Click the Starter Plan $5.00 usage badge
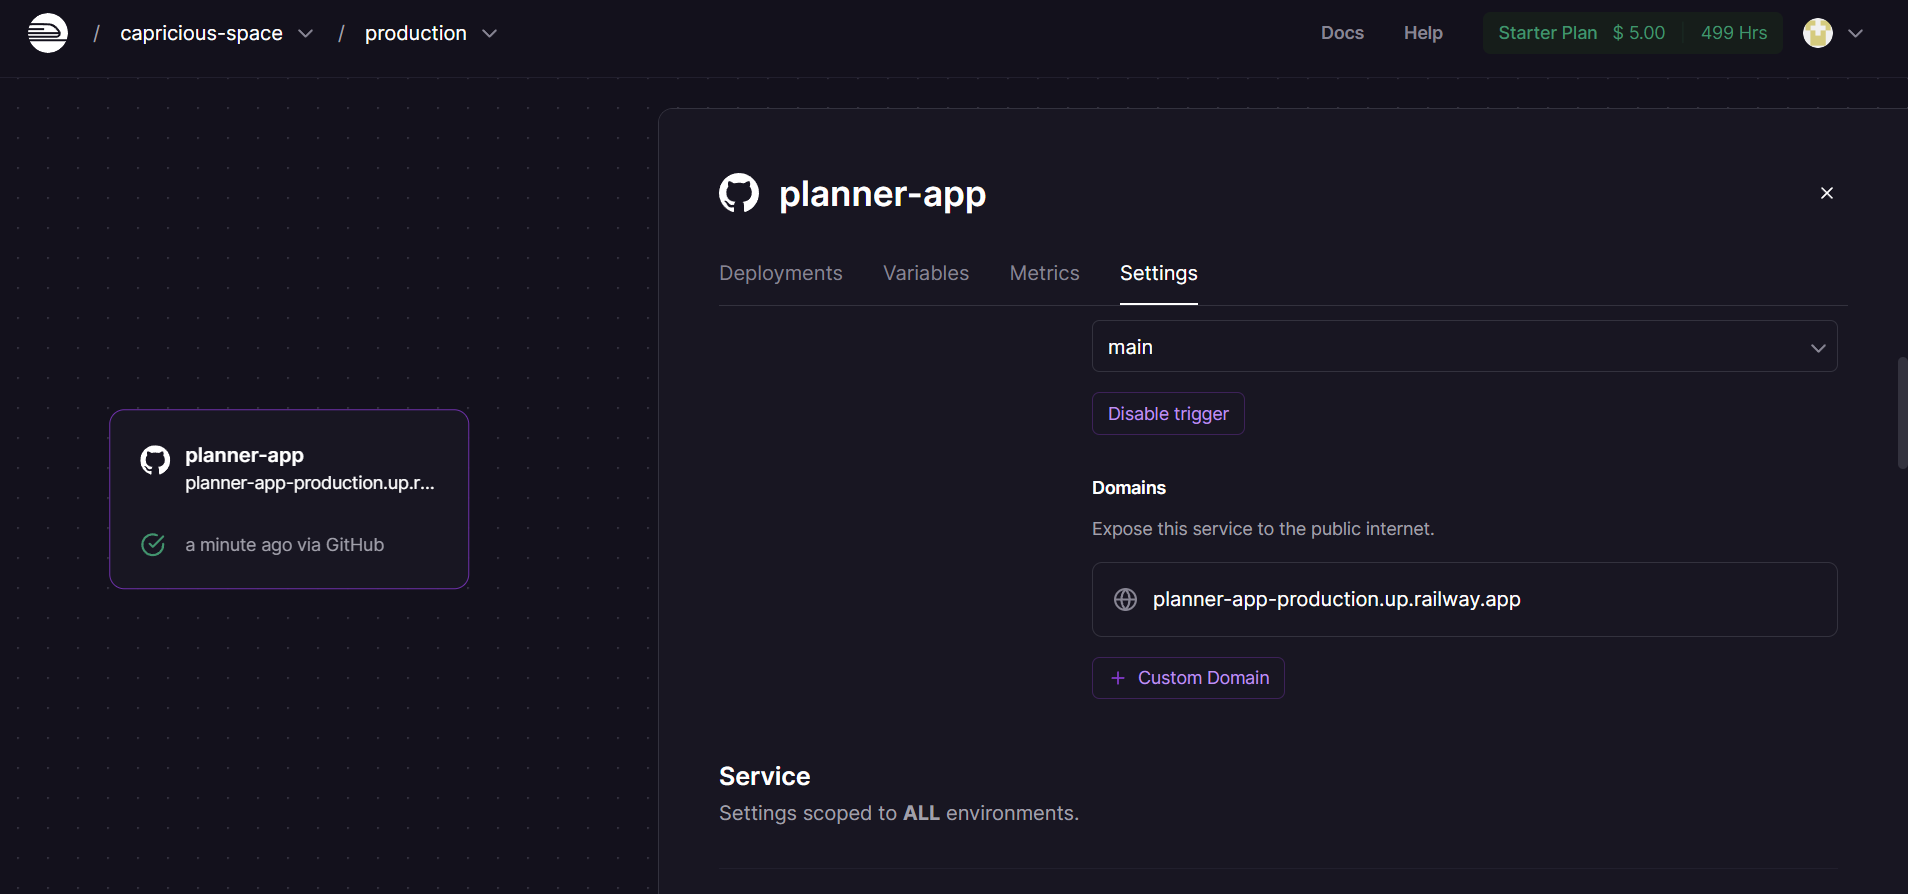 (1582, 33)
